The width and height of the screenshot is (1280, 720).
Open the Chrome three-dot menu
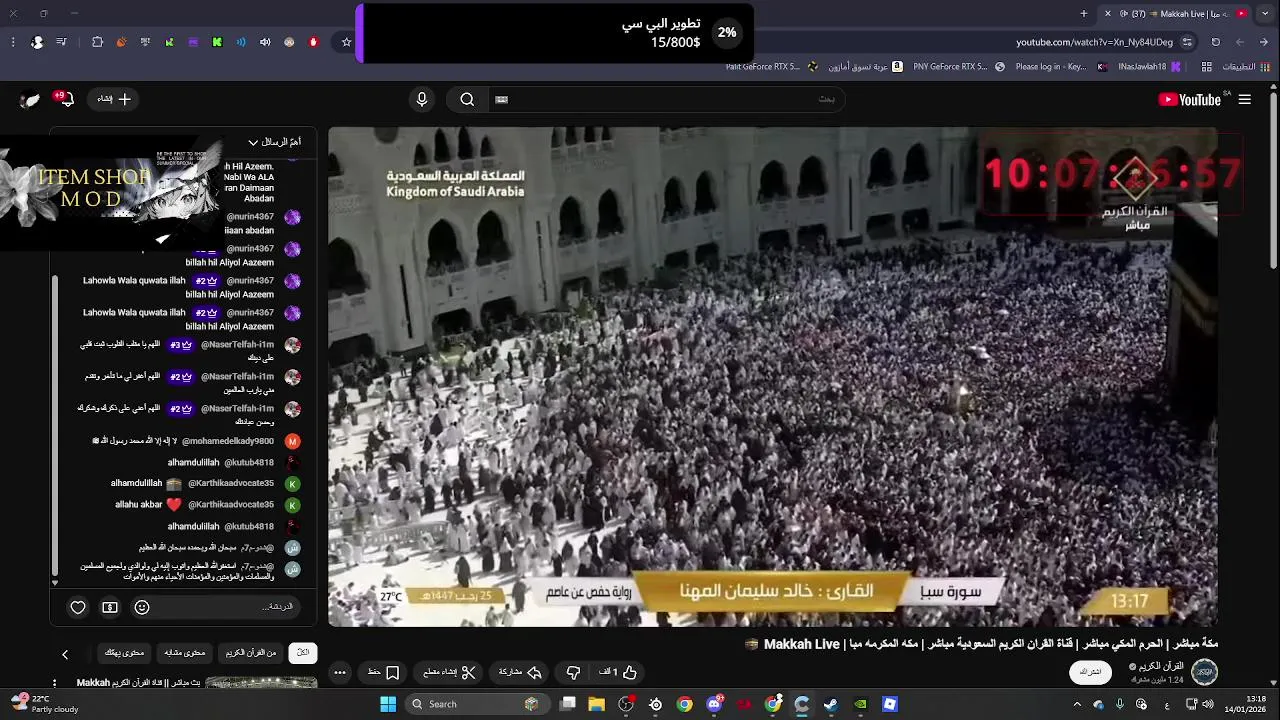point(13,42)
